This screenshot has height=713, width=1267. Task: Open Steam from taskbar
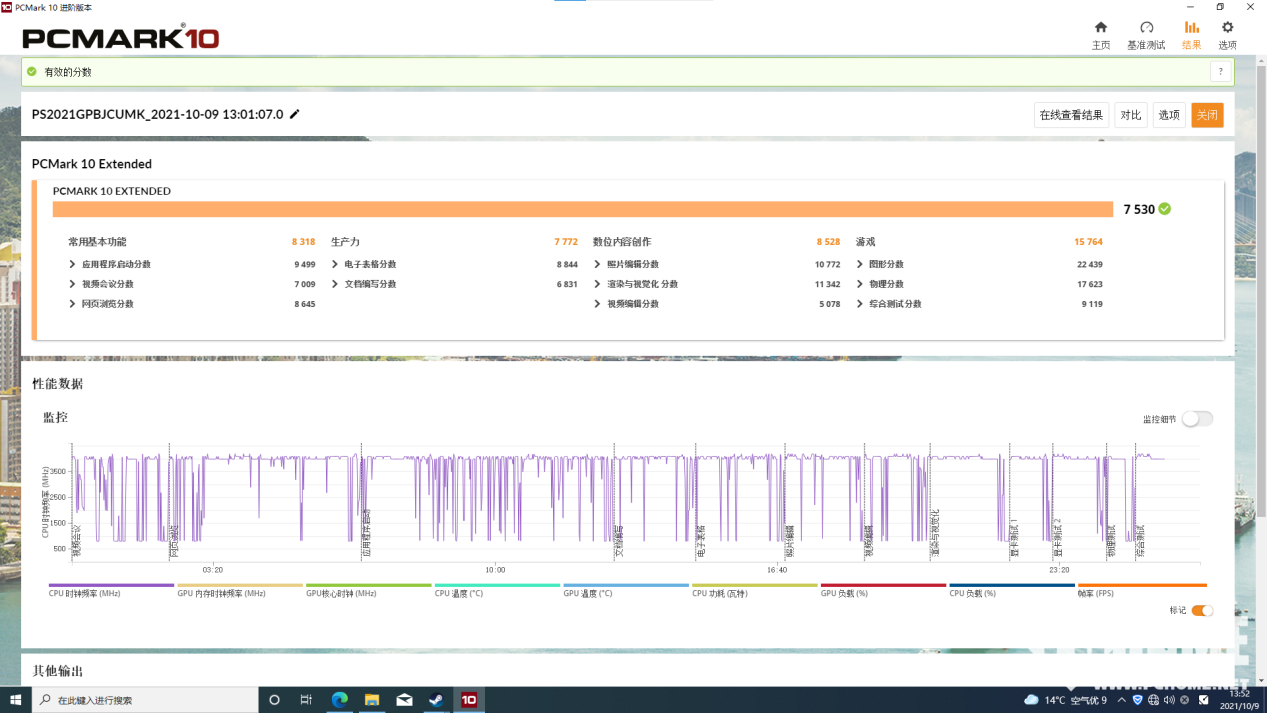click(x=436, y=700)
